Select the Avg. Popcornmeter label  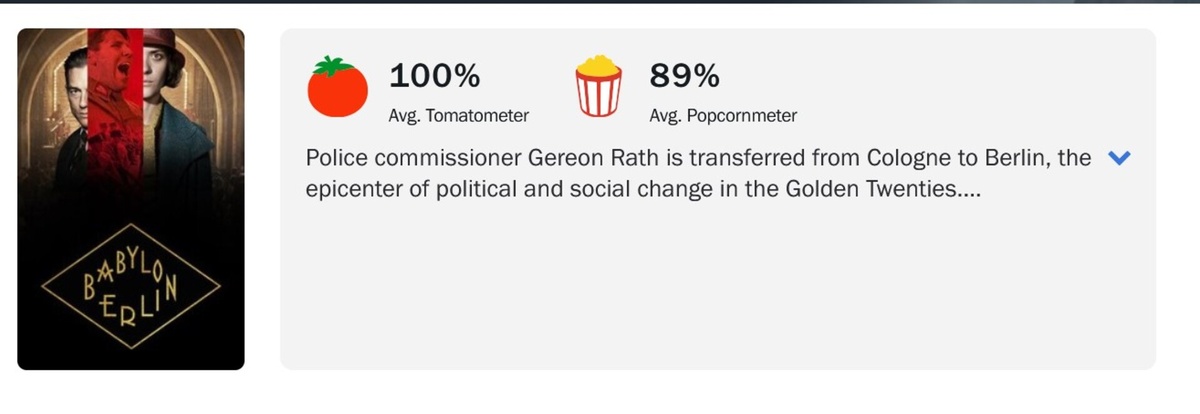[723, 116]
